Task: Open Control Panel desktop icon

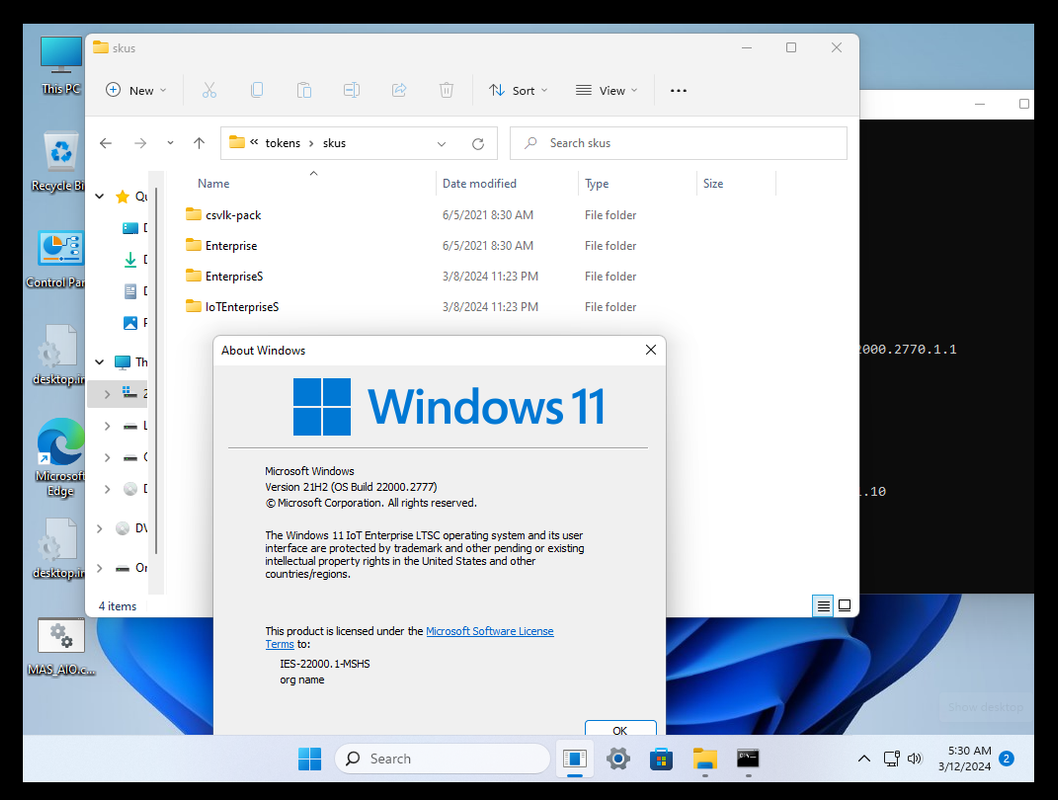Action: tap(59, 259)
